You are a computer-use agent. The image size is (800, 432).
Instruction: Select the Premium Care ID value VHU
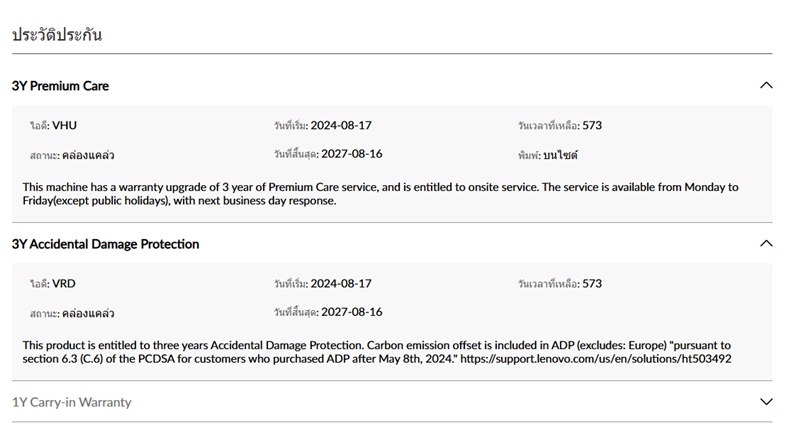pyautogui.click(x=64, y=126)
